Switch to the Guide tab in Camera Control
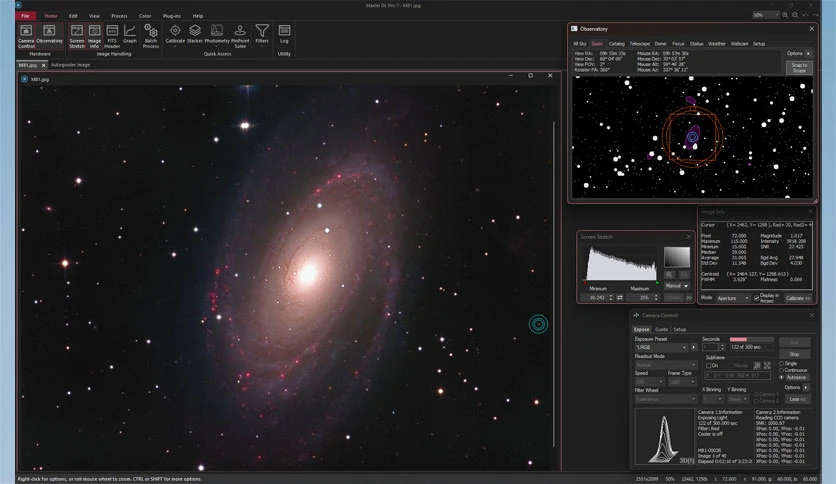 [661, 329]
